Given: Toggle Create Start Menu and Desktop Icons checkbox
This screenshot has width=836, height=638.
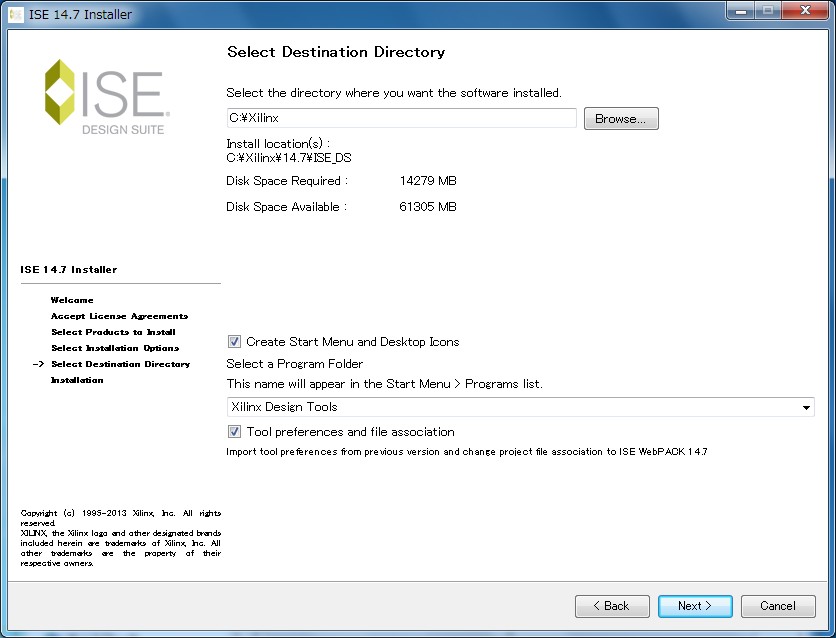Looking at the screenshot, I should click(x=234, y=342).
